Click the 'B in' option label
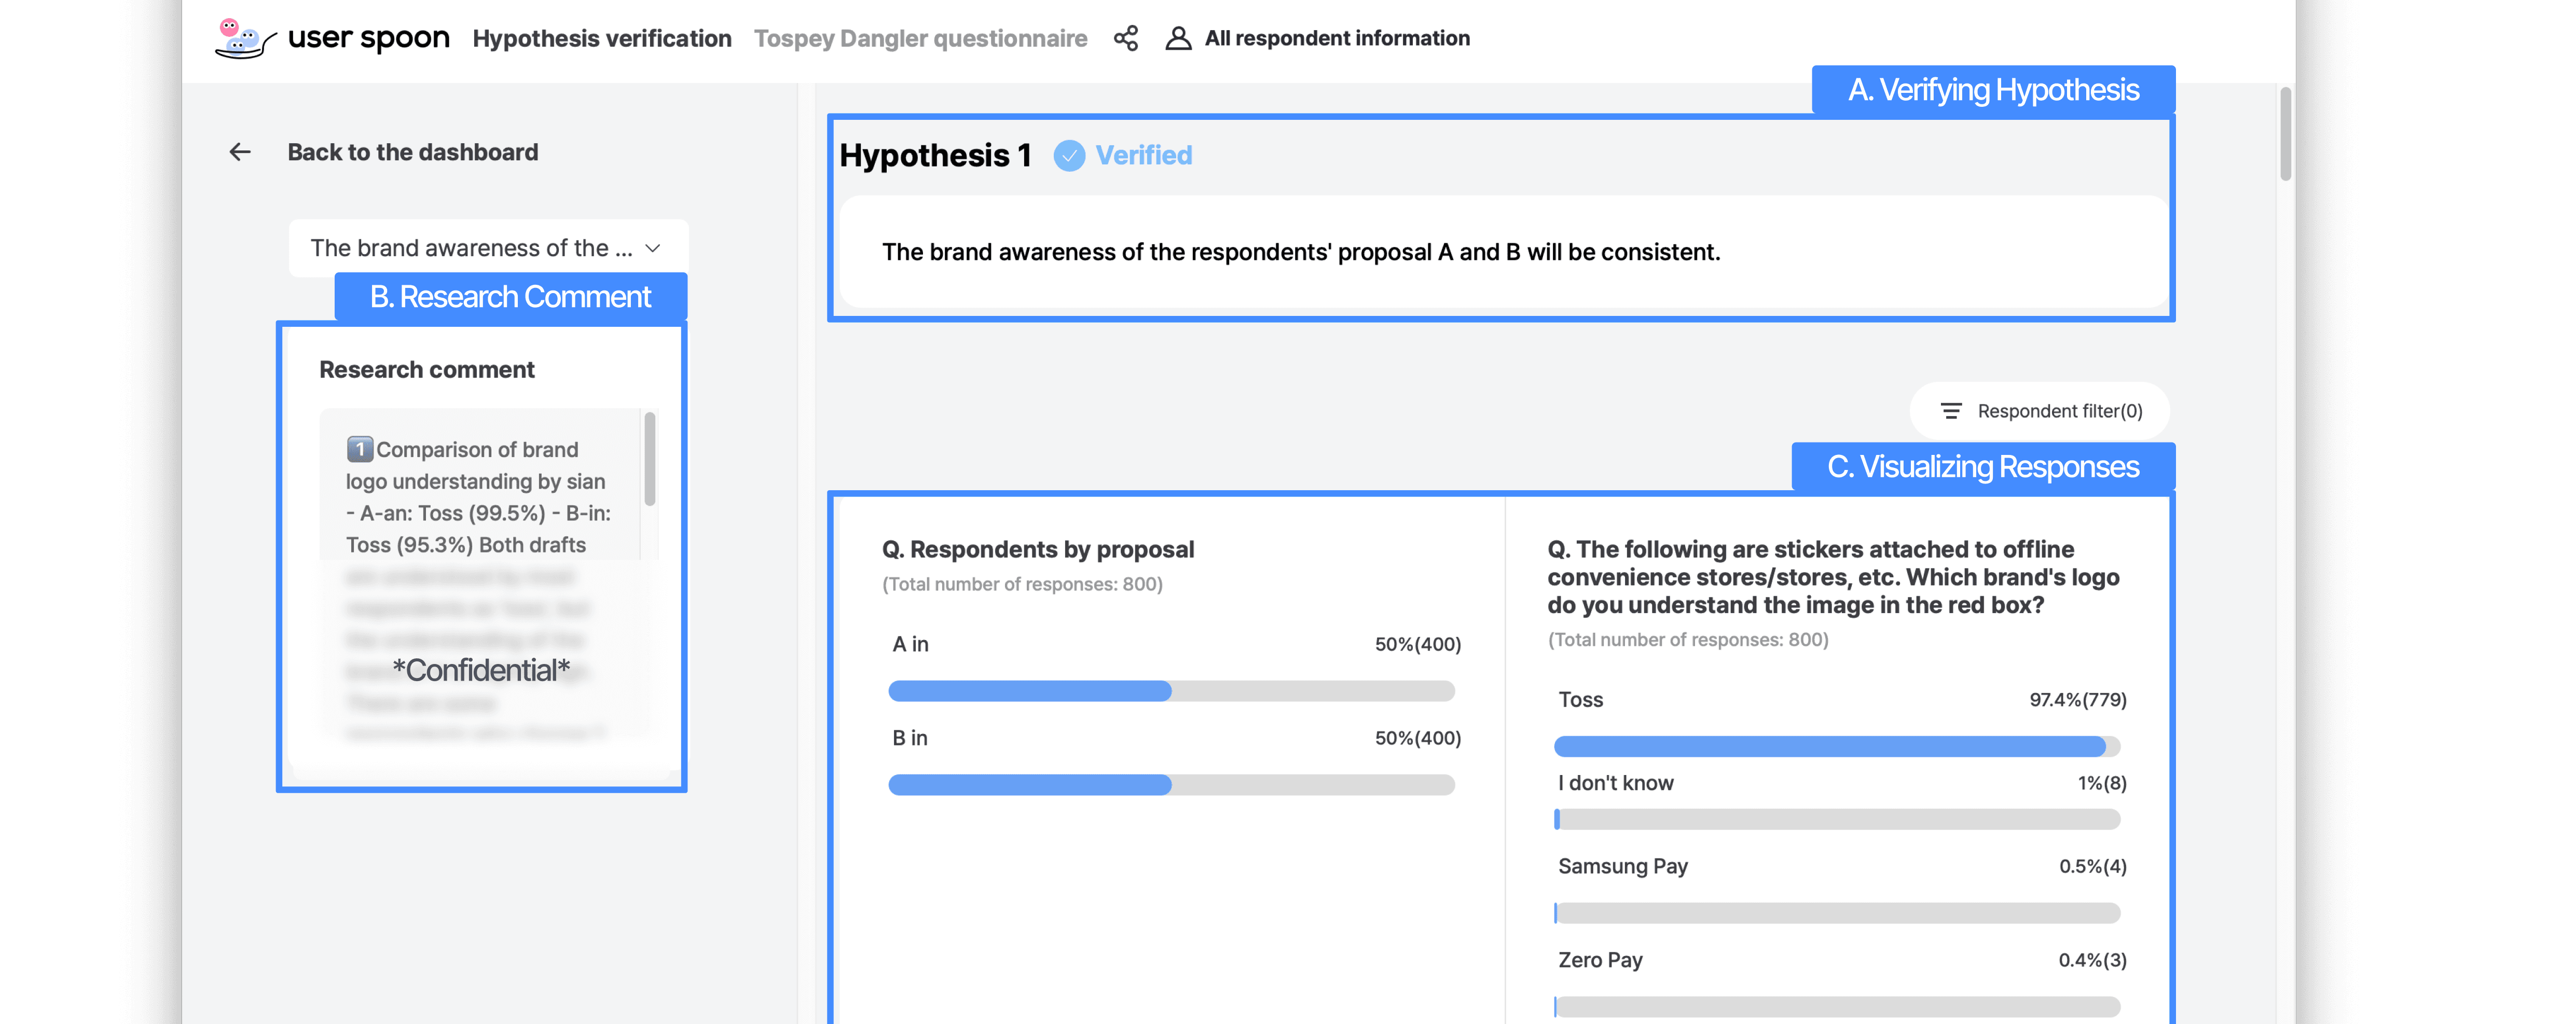2576x1024 pixels. point(910,738)
